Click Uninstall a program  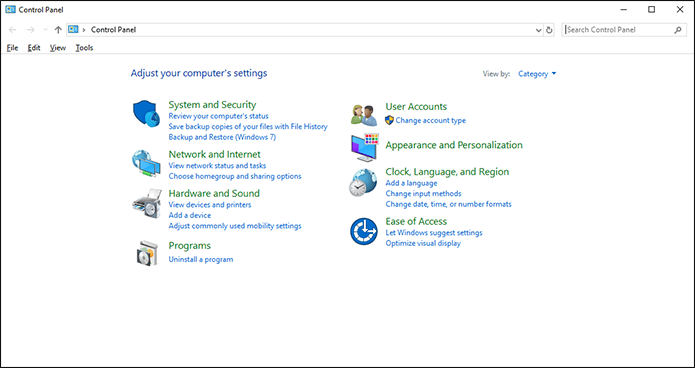click(x=201, y=259)
